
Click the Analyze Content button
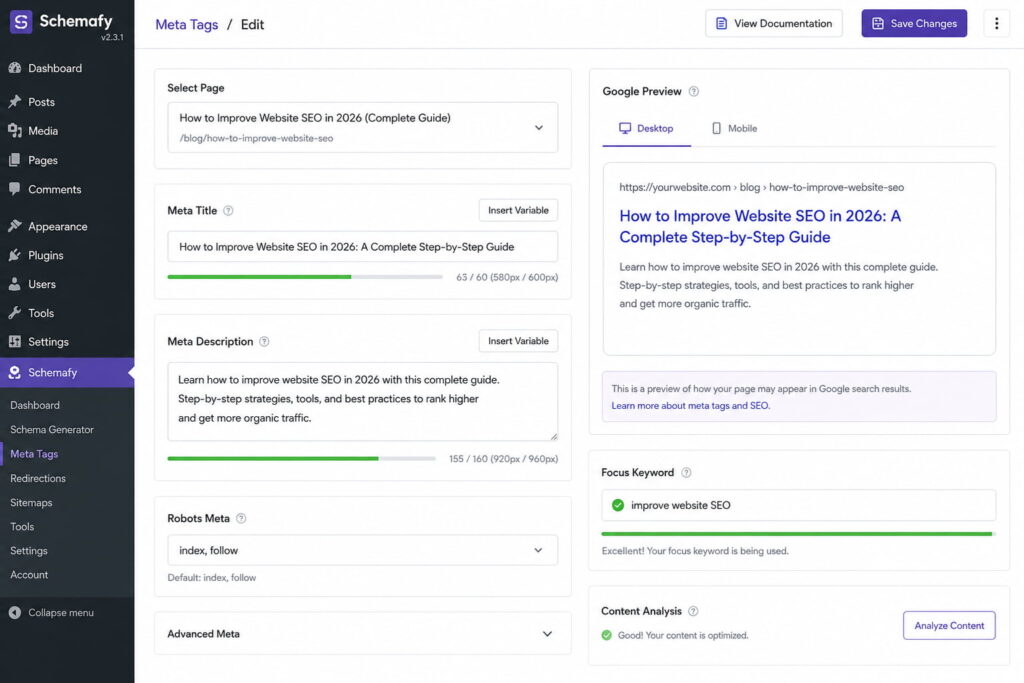point(949,626)
